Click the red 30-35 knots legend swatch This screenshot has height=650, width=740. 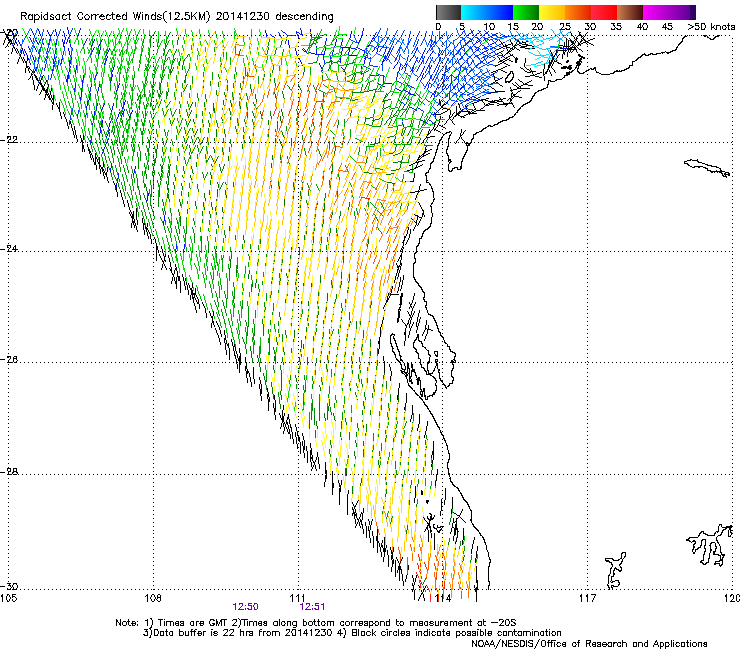point(604,12)
